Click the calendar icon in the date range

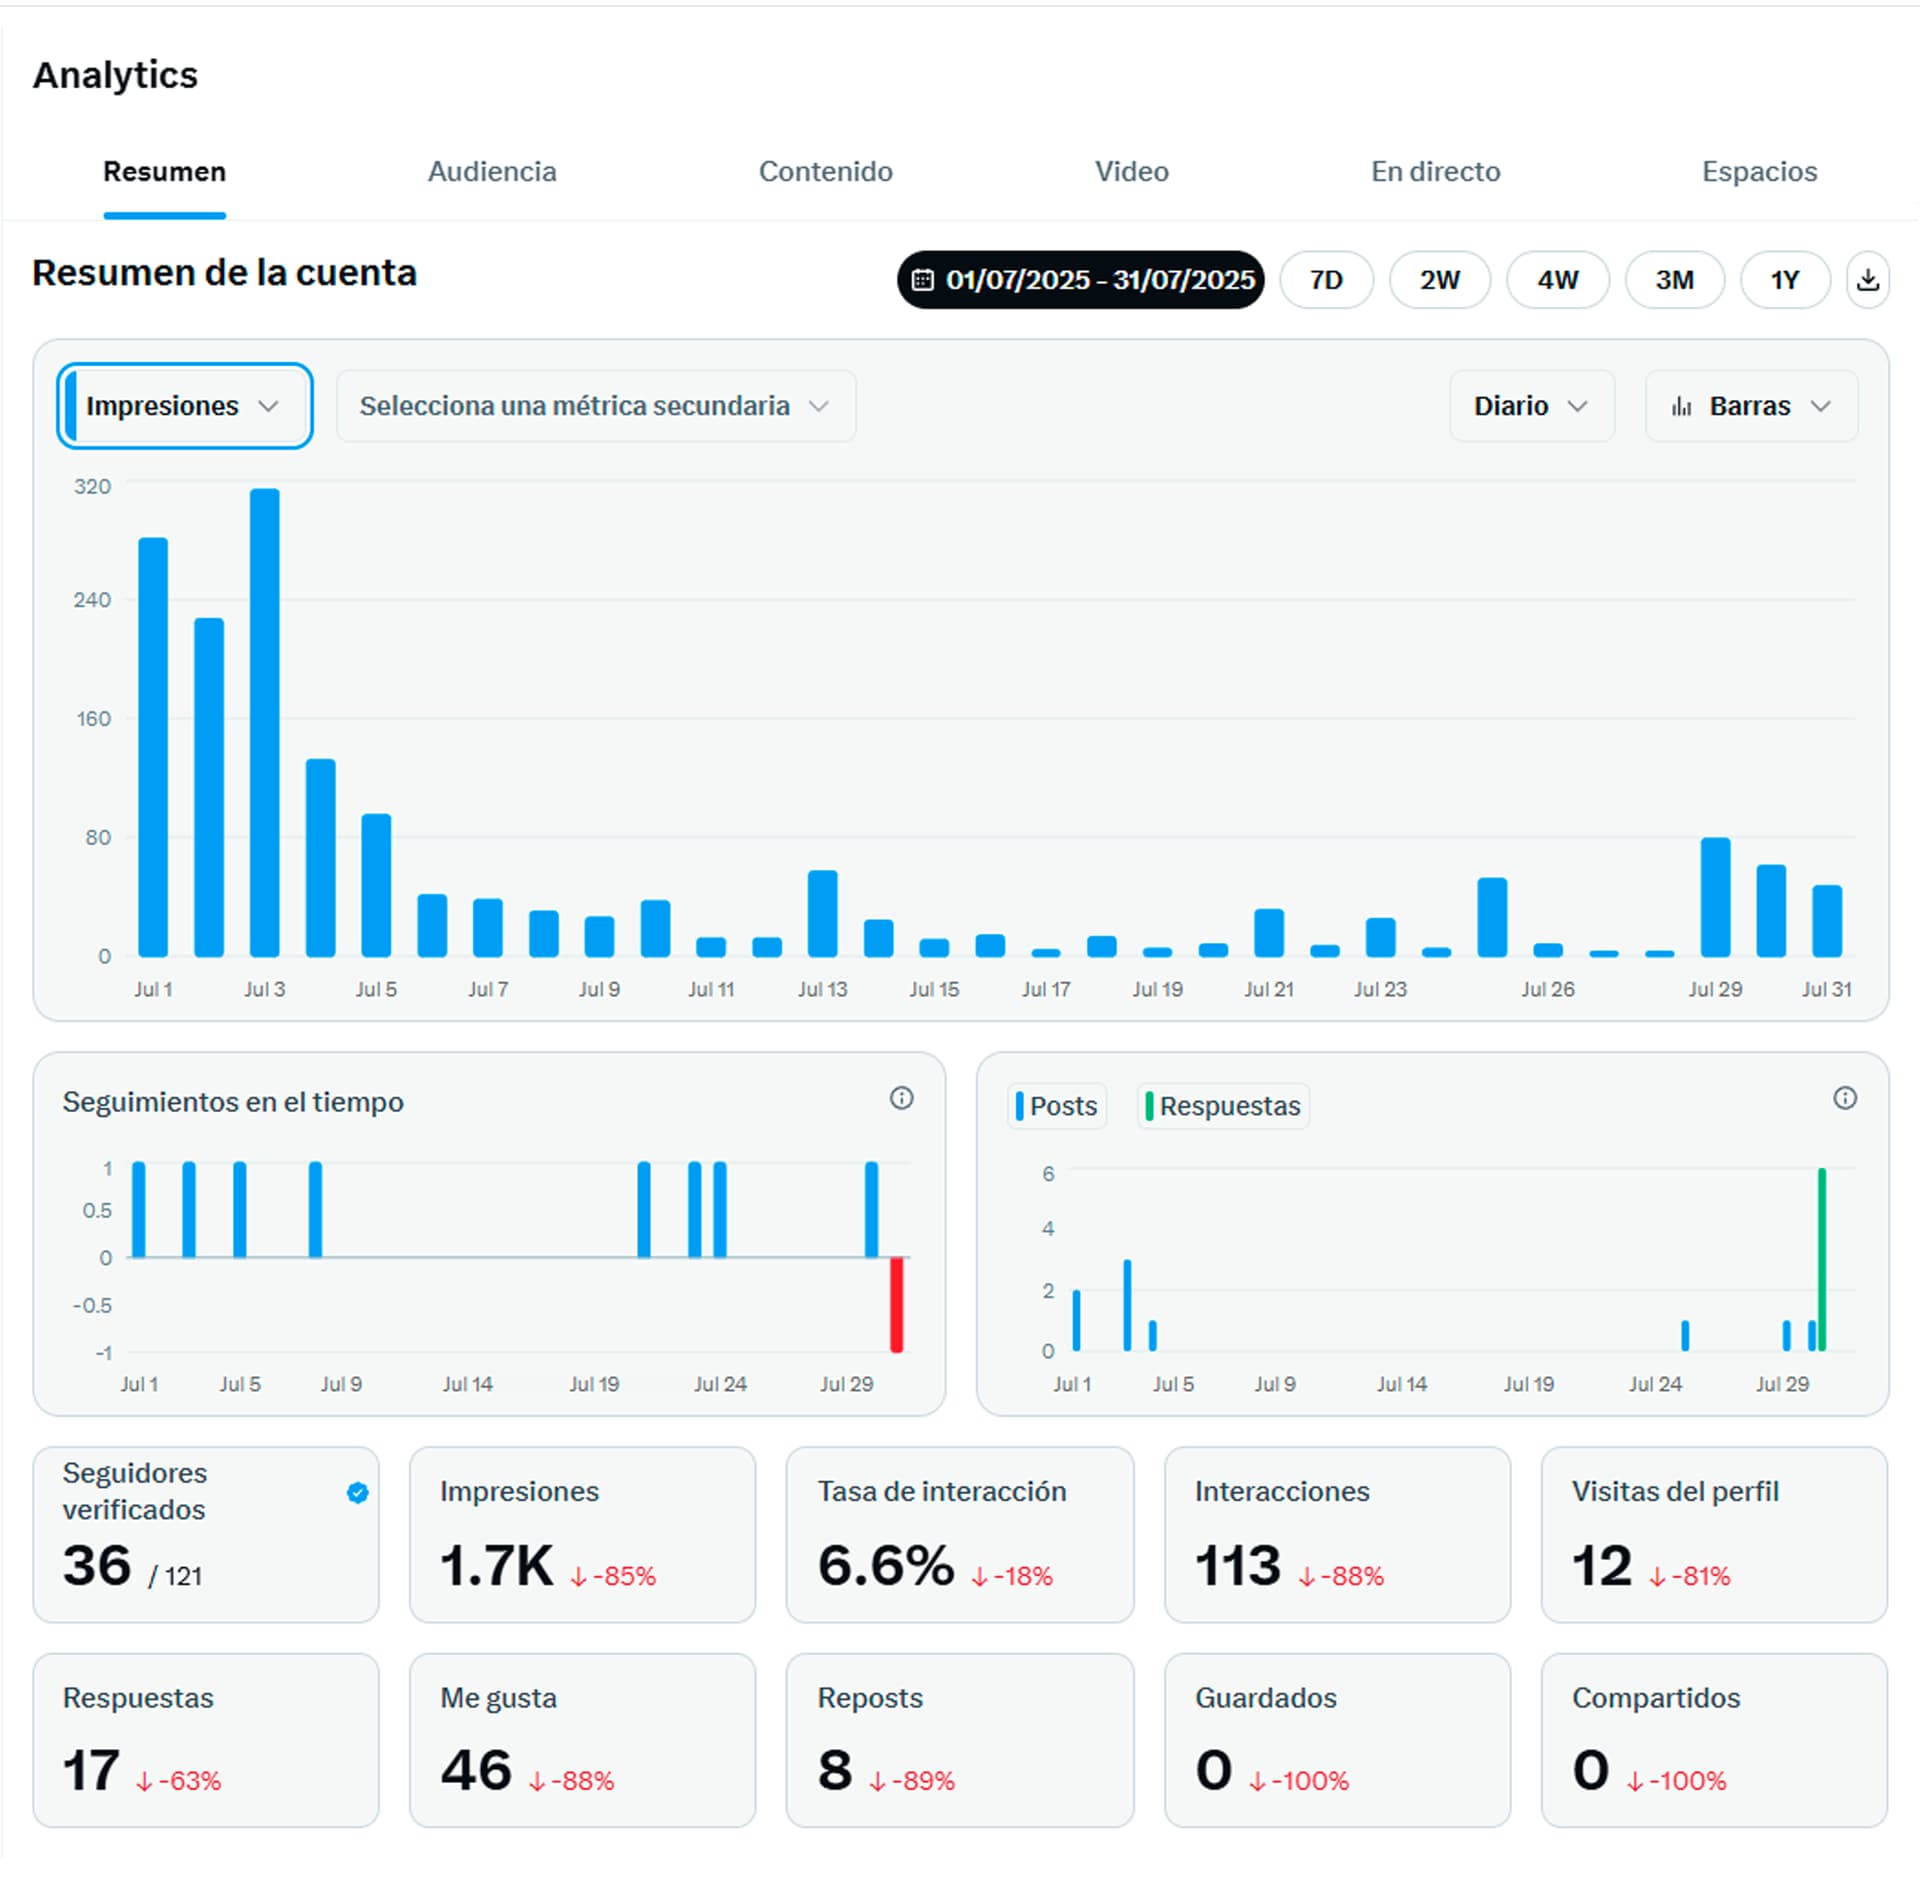[x=923, y=280]
